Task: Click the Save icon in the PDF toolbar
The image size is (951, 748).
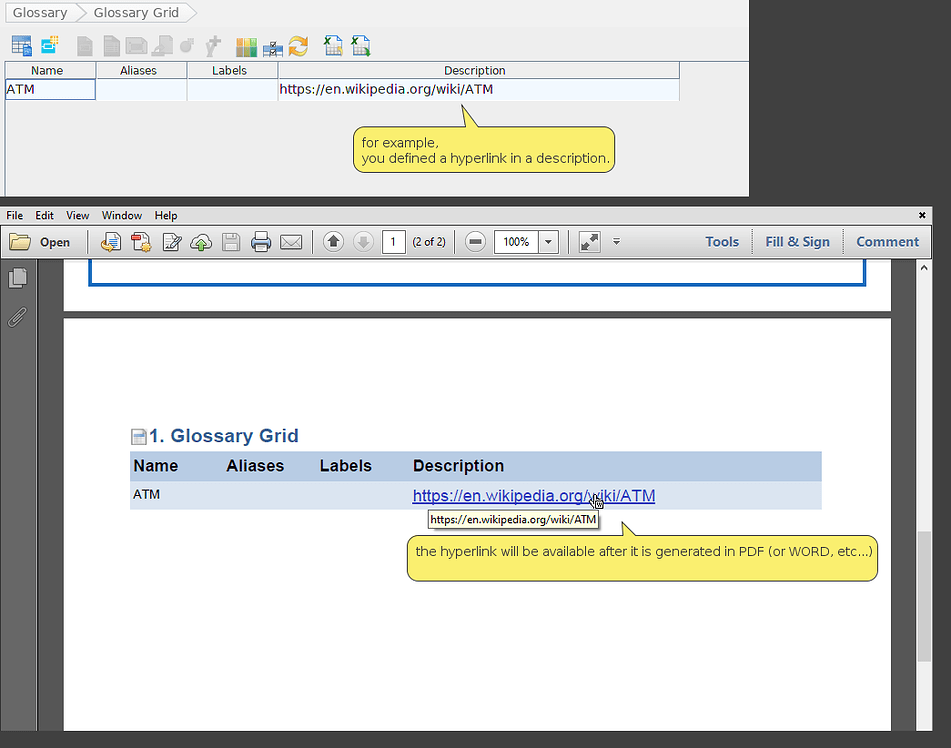Action: coord(231,241)
